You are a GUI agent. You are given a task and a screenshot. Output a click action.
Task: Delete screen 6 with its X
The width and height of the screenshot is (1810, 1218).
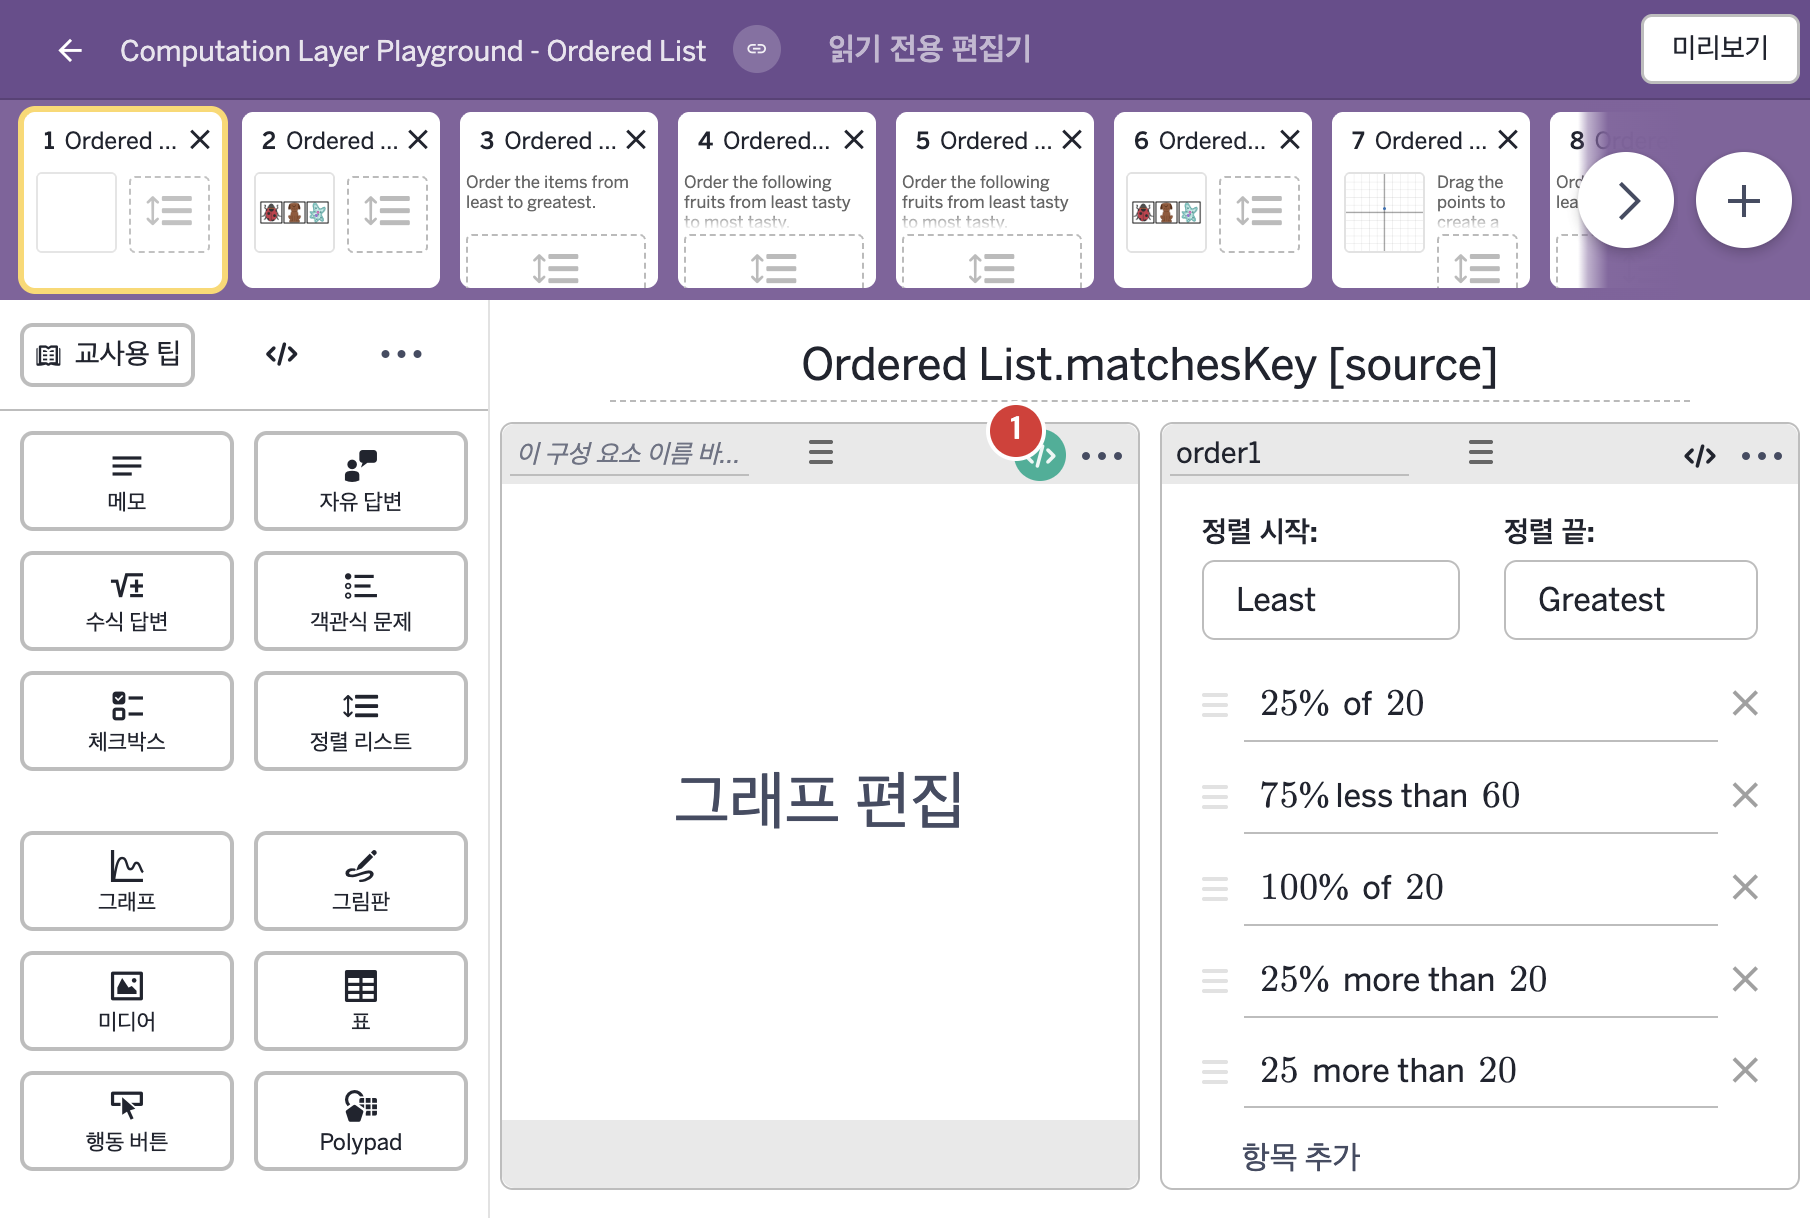pyautogui.click(x=1290, y=140)
